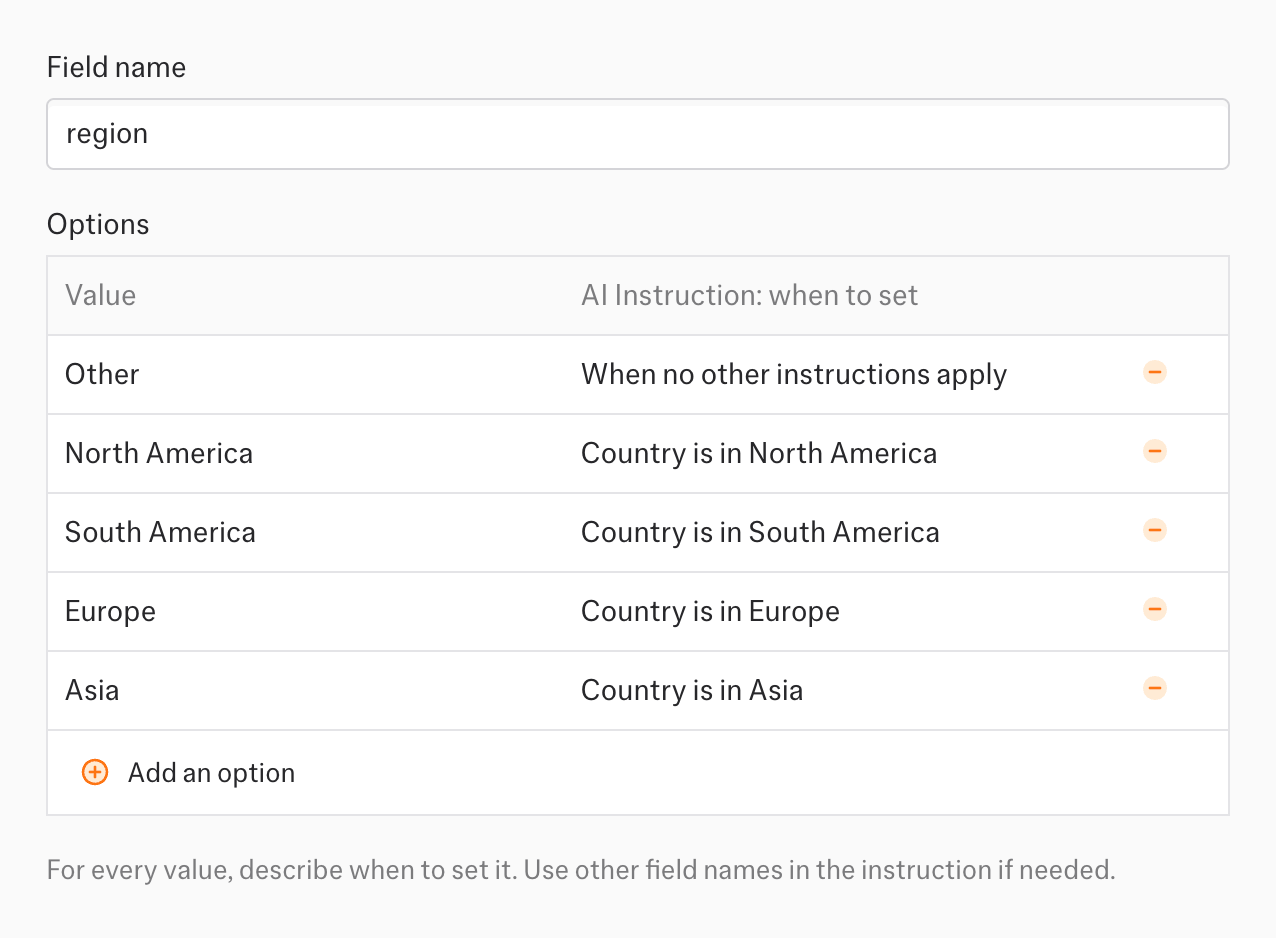Click the Value column header
The height and width of the screenshot is (938, 1276).
point(100,296)
